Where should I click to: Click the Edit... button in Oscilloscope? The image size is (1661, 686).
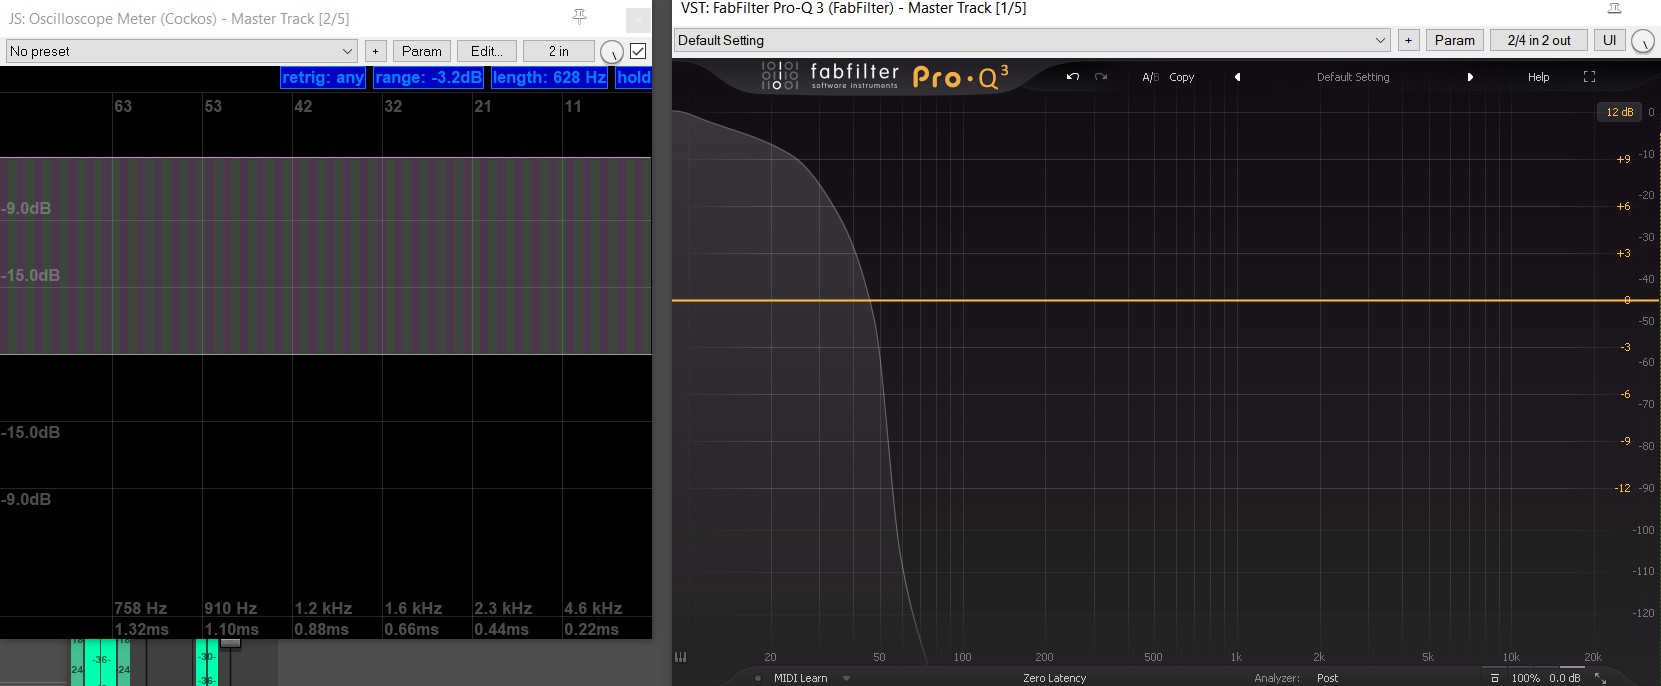click(x=487, y=51)
